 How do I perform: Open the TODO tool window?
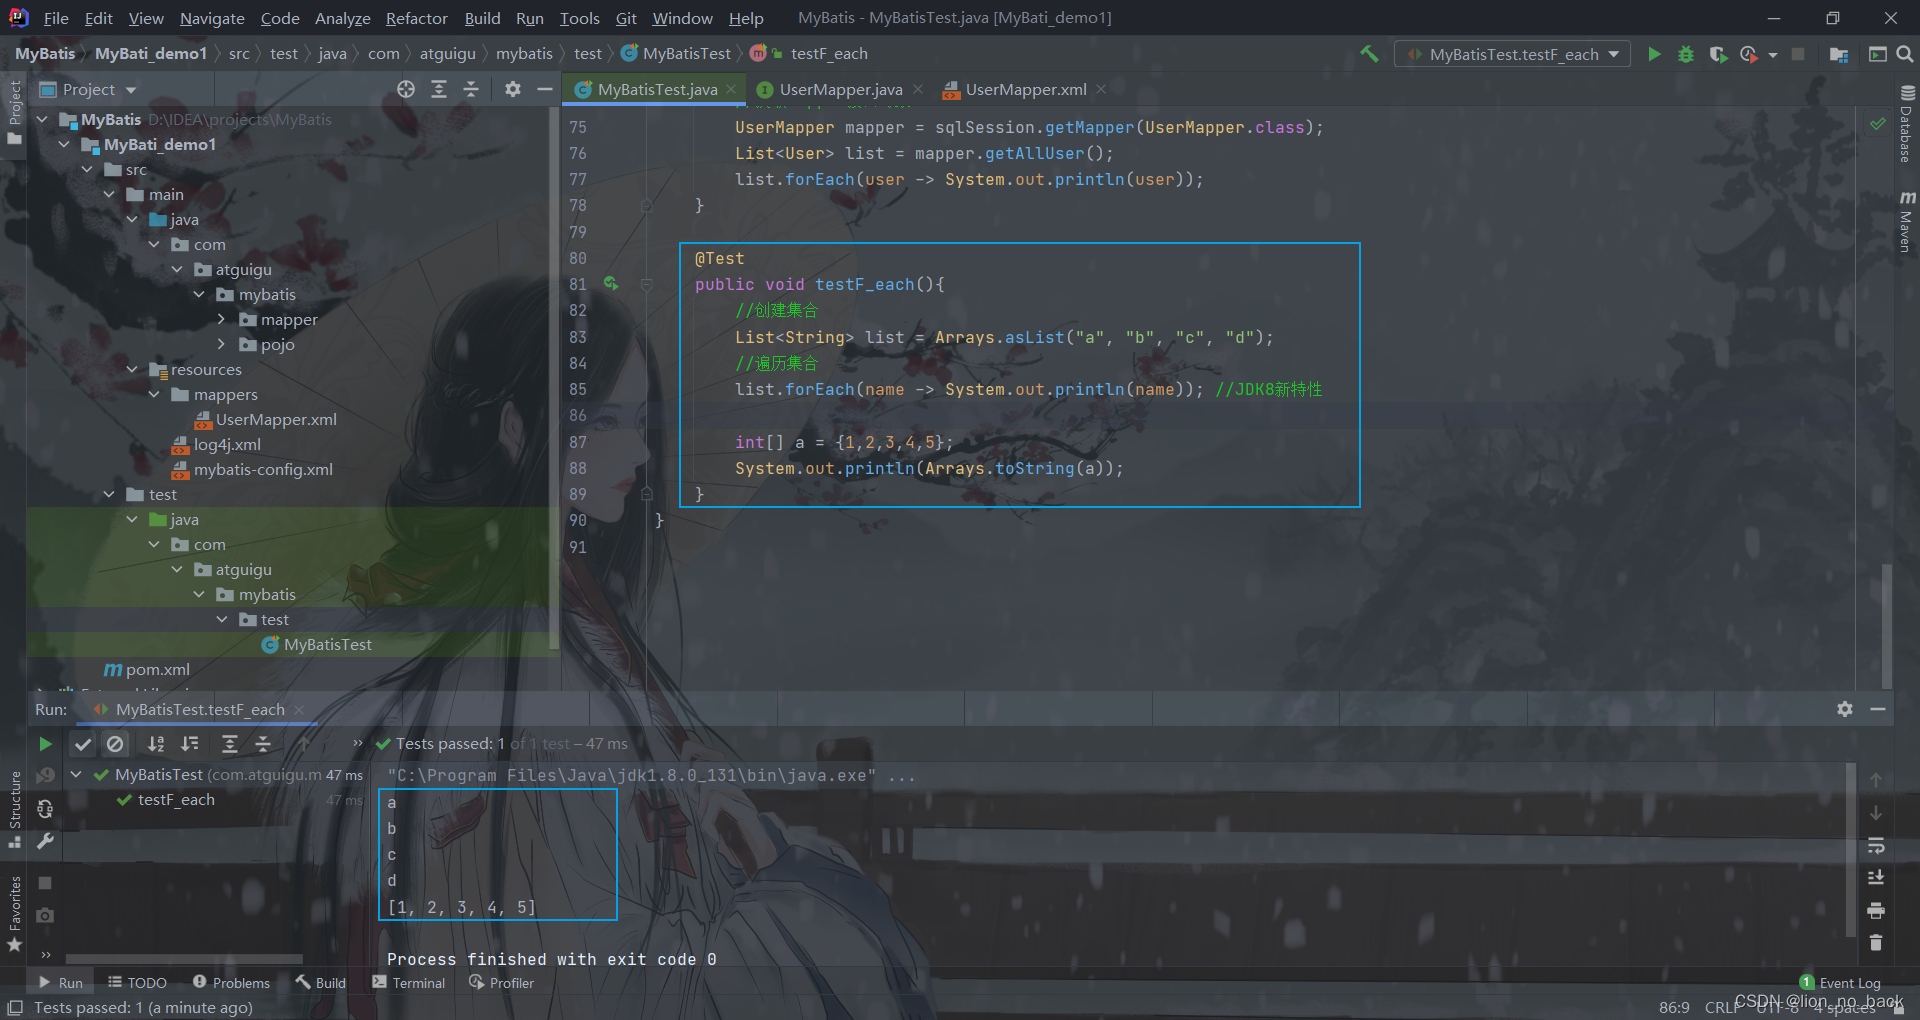tap(137, 983)
